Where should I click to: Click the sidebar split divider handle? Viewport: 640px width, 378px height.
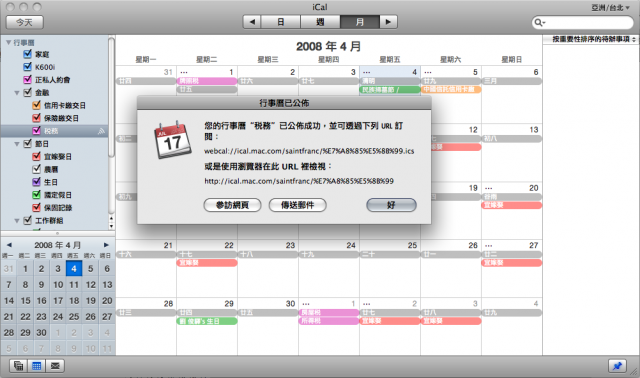[x=58, y=233]
